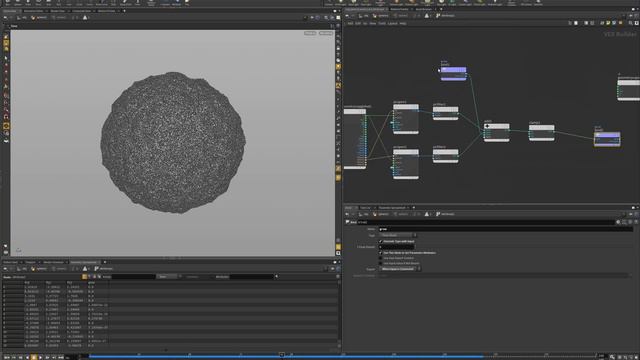Go back in network editor path bar

coord(347,16)
